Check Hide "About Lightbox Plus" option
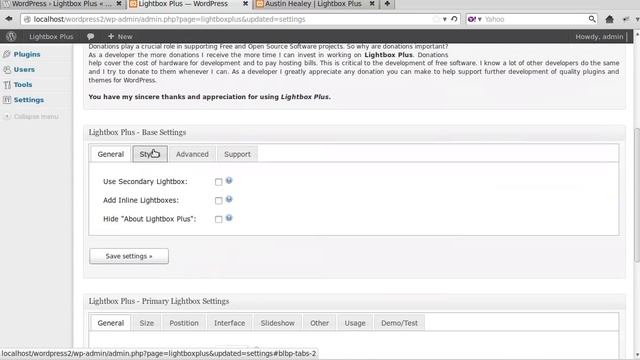 (x=218, y=220)
